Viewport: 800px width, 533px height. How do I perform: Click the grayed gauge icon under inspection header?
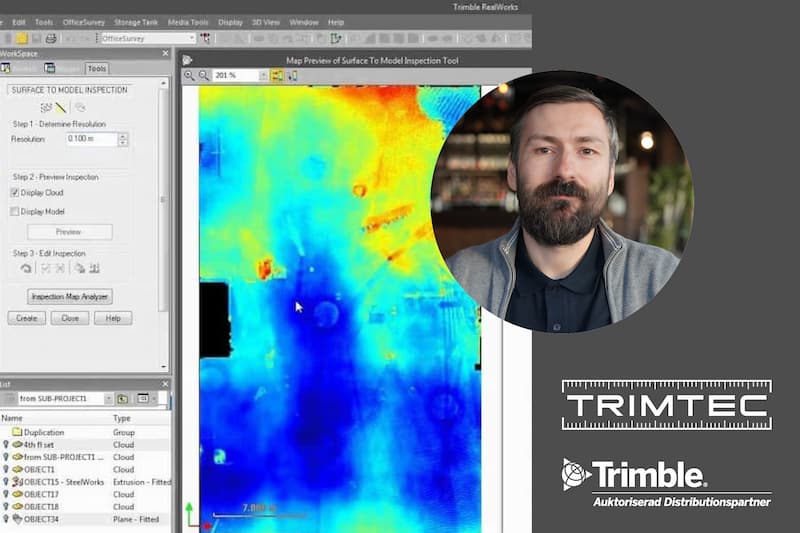pos(80,108)
